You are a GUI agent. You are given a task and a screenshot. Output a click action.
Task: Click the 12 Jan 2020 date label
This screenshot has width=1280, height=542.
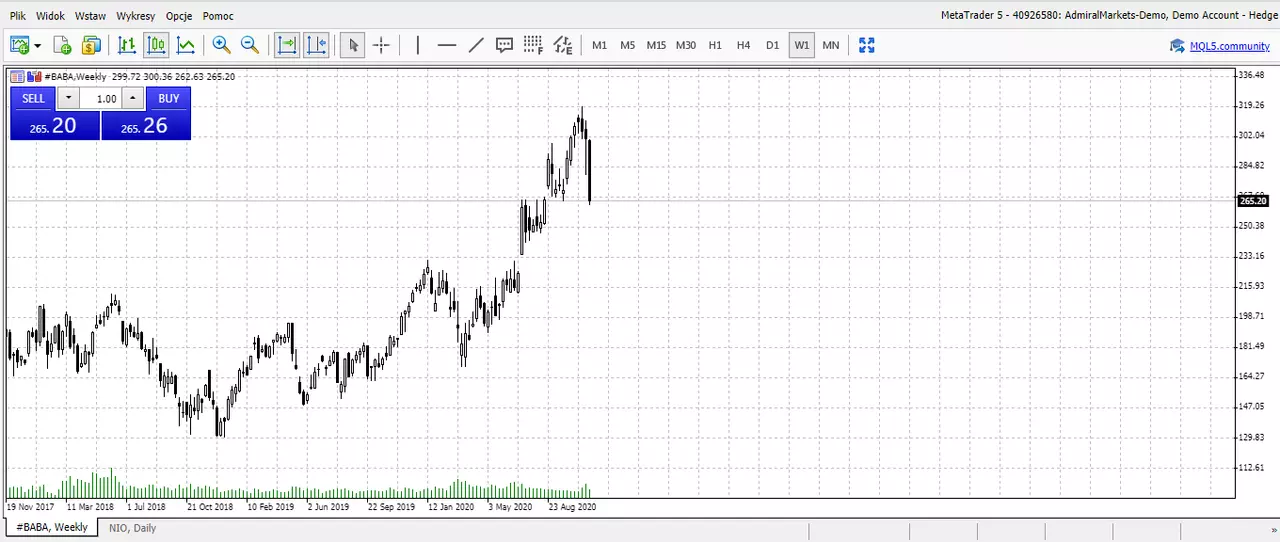(451, 507)
